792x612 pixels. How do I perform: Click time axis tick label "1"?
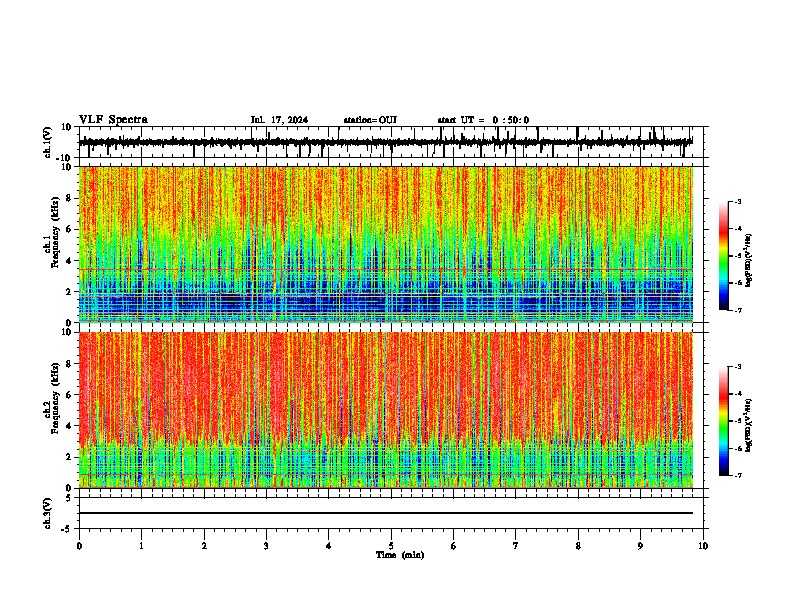[141, 546]
